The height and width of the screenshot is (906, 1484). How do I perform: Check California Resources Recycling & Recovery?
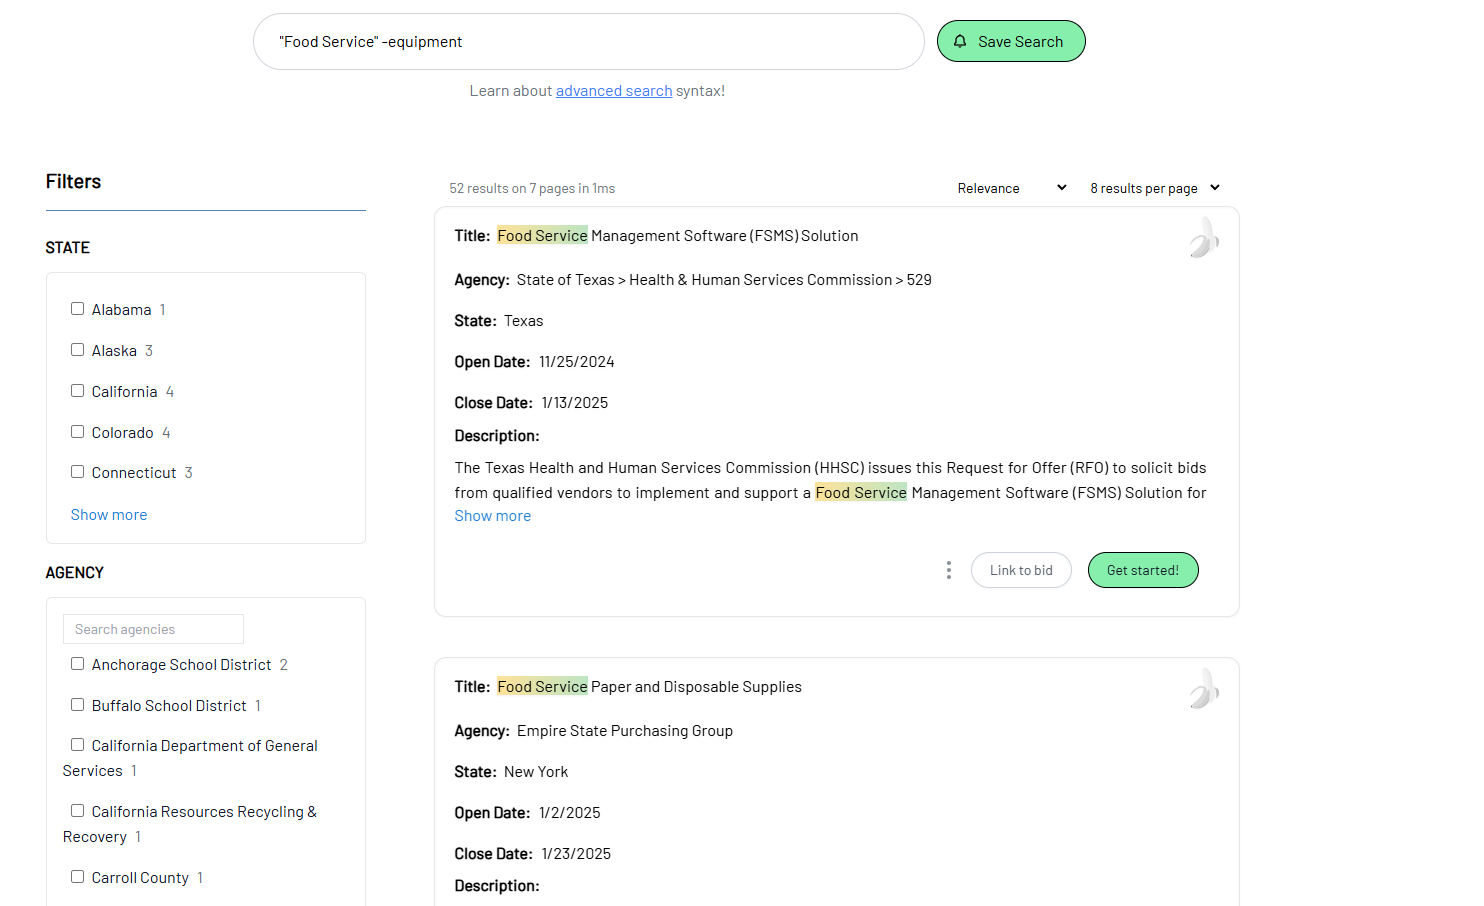(x=77, y=811)
